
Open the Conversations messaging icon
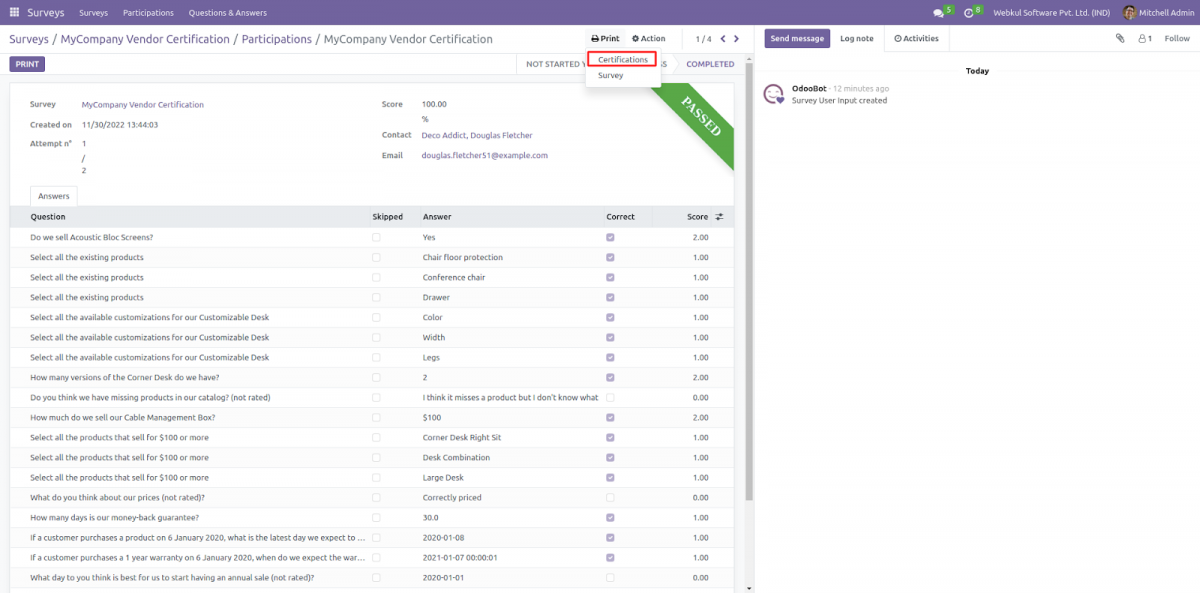click(937, 10)
